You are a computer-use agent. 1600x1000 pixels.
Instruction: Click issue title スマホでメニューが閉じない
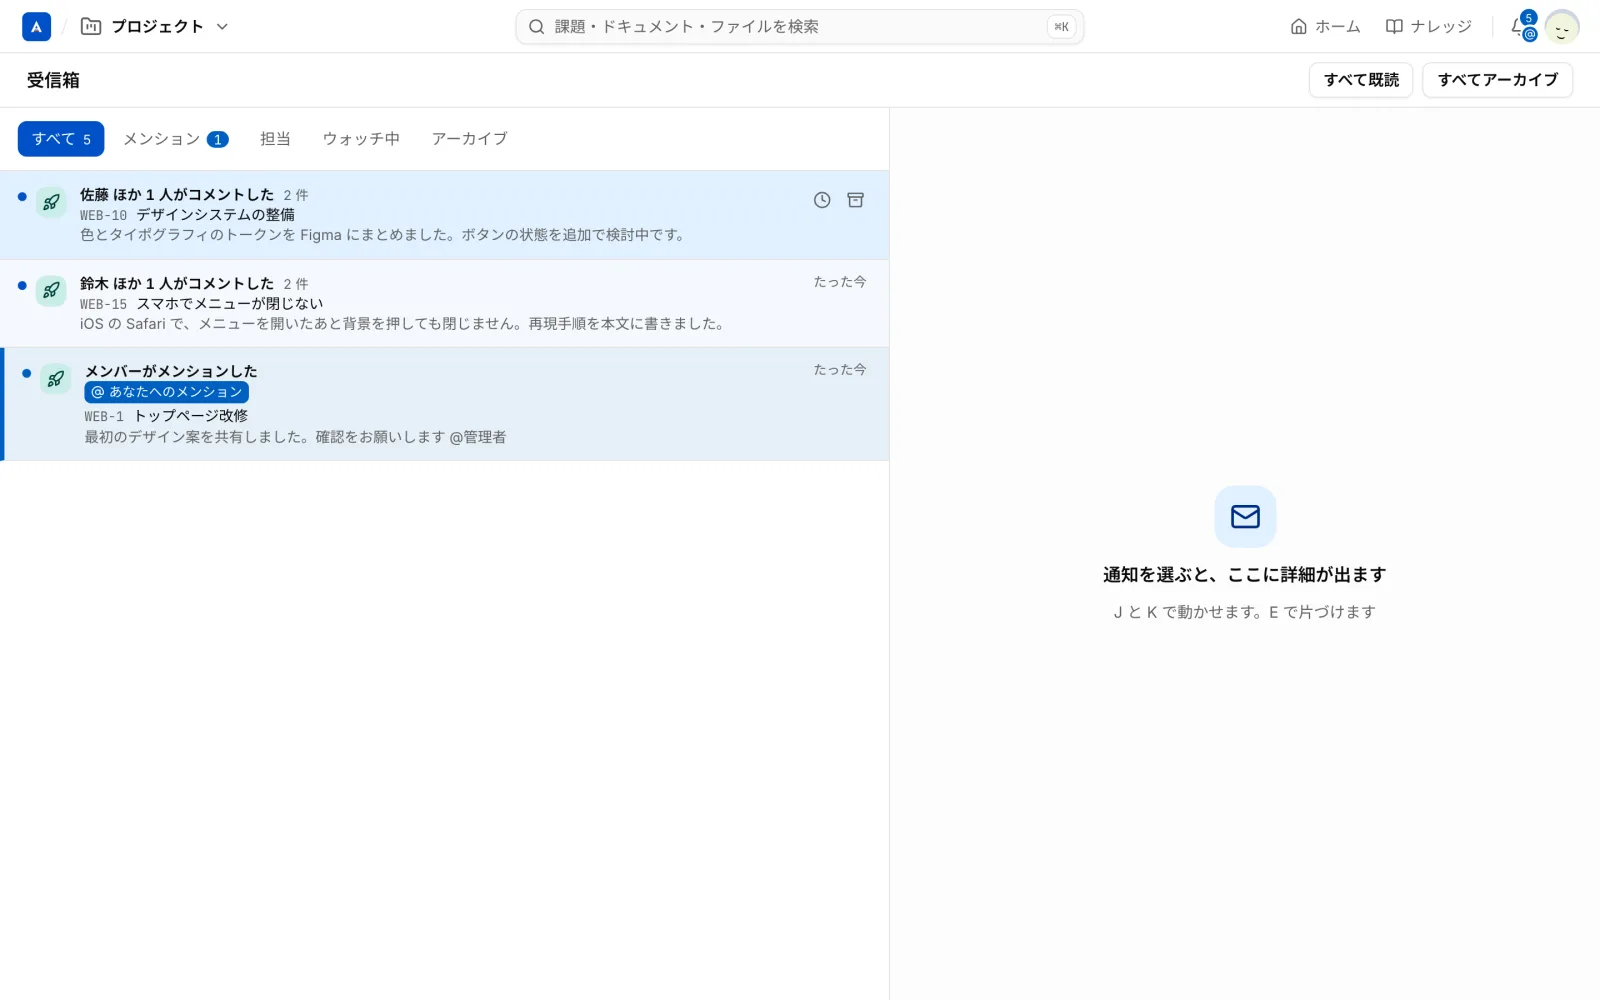click(230, 304)
